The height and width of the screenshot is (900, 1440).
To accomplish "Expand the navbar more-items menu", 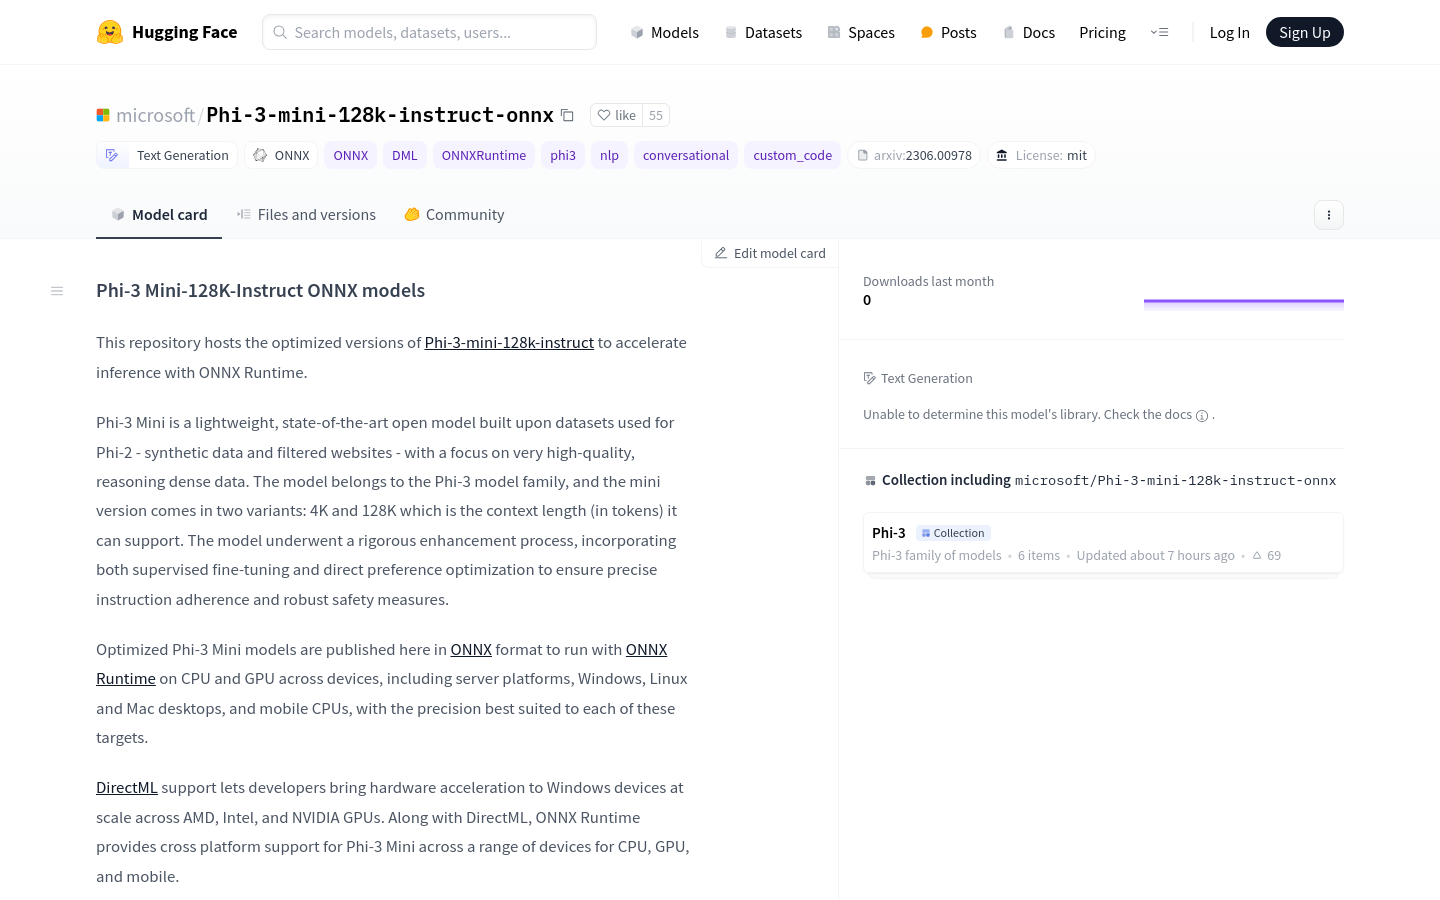I will pos(1160,32).
